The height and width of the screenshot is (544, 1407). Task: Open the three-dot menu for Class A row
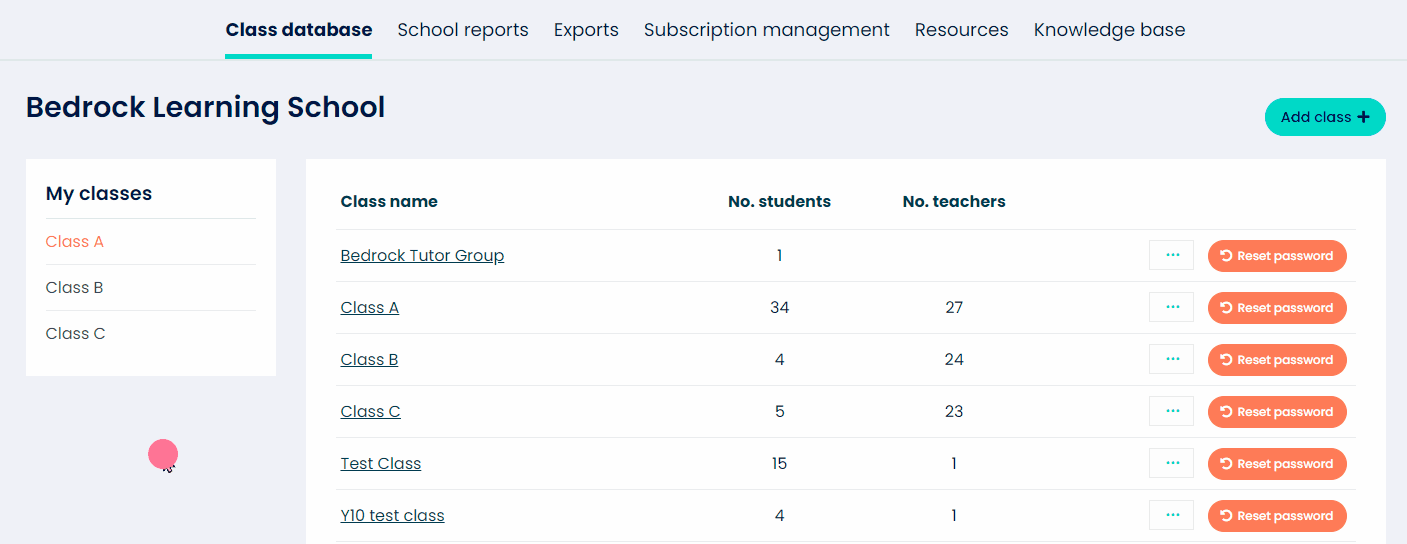click(x=1171, y=308)
